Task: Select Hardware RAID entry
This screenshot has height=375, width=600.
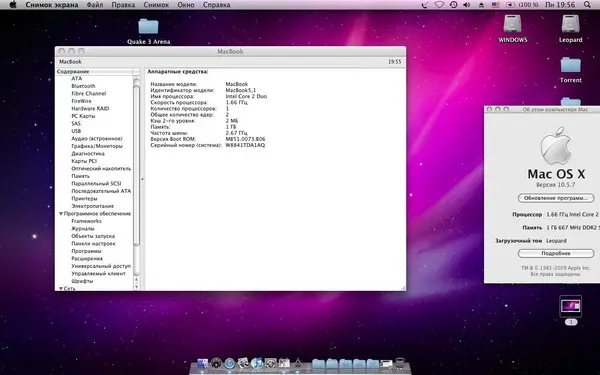Action: (x=90, y=108)
